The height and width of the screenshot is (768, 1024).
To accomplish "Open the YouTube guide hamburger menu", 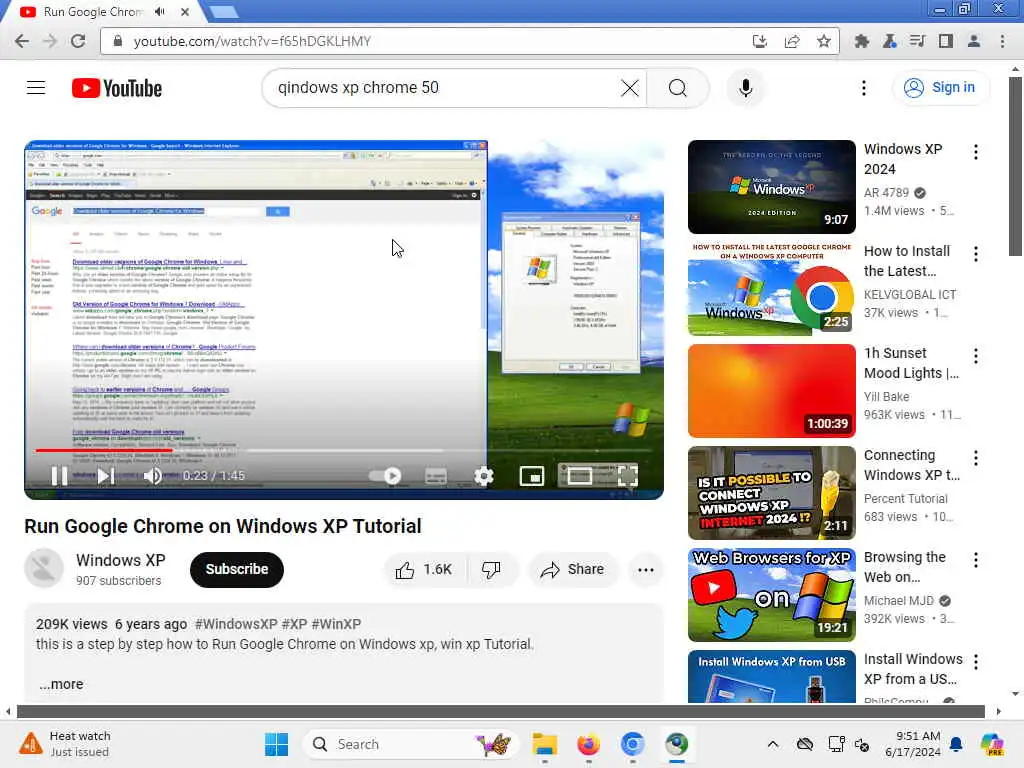I will click(x=36, y=88).
